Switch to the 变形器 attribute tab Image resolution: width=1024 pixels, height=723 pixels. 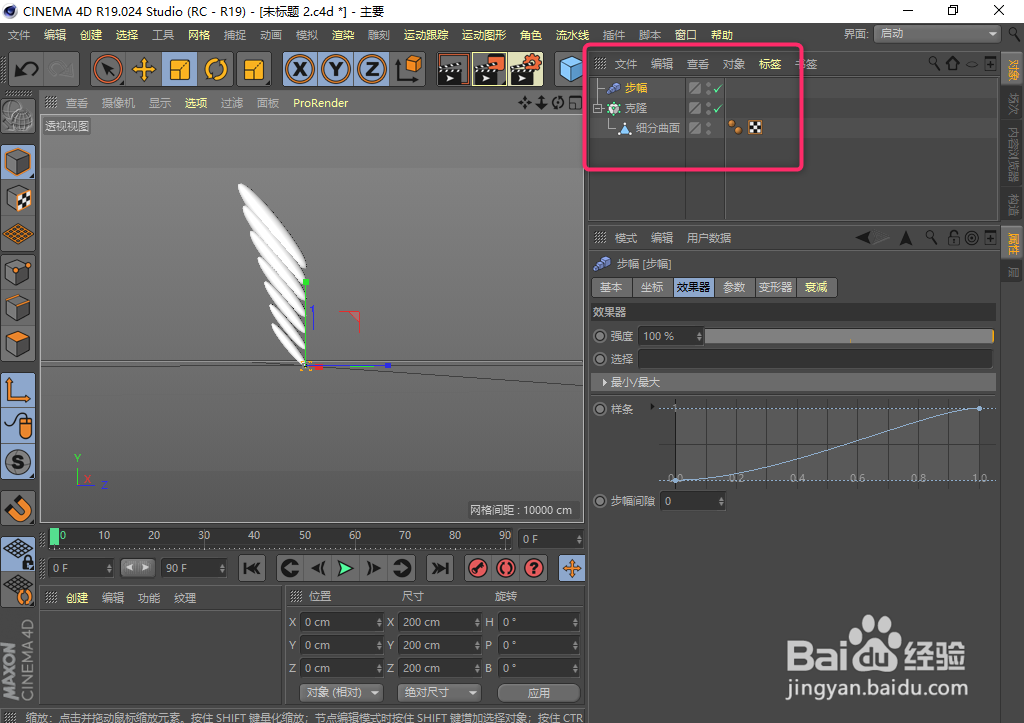[x=775, y=287]
